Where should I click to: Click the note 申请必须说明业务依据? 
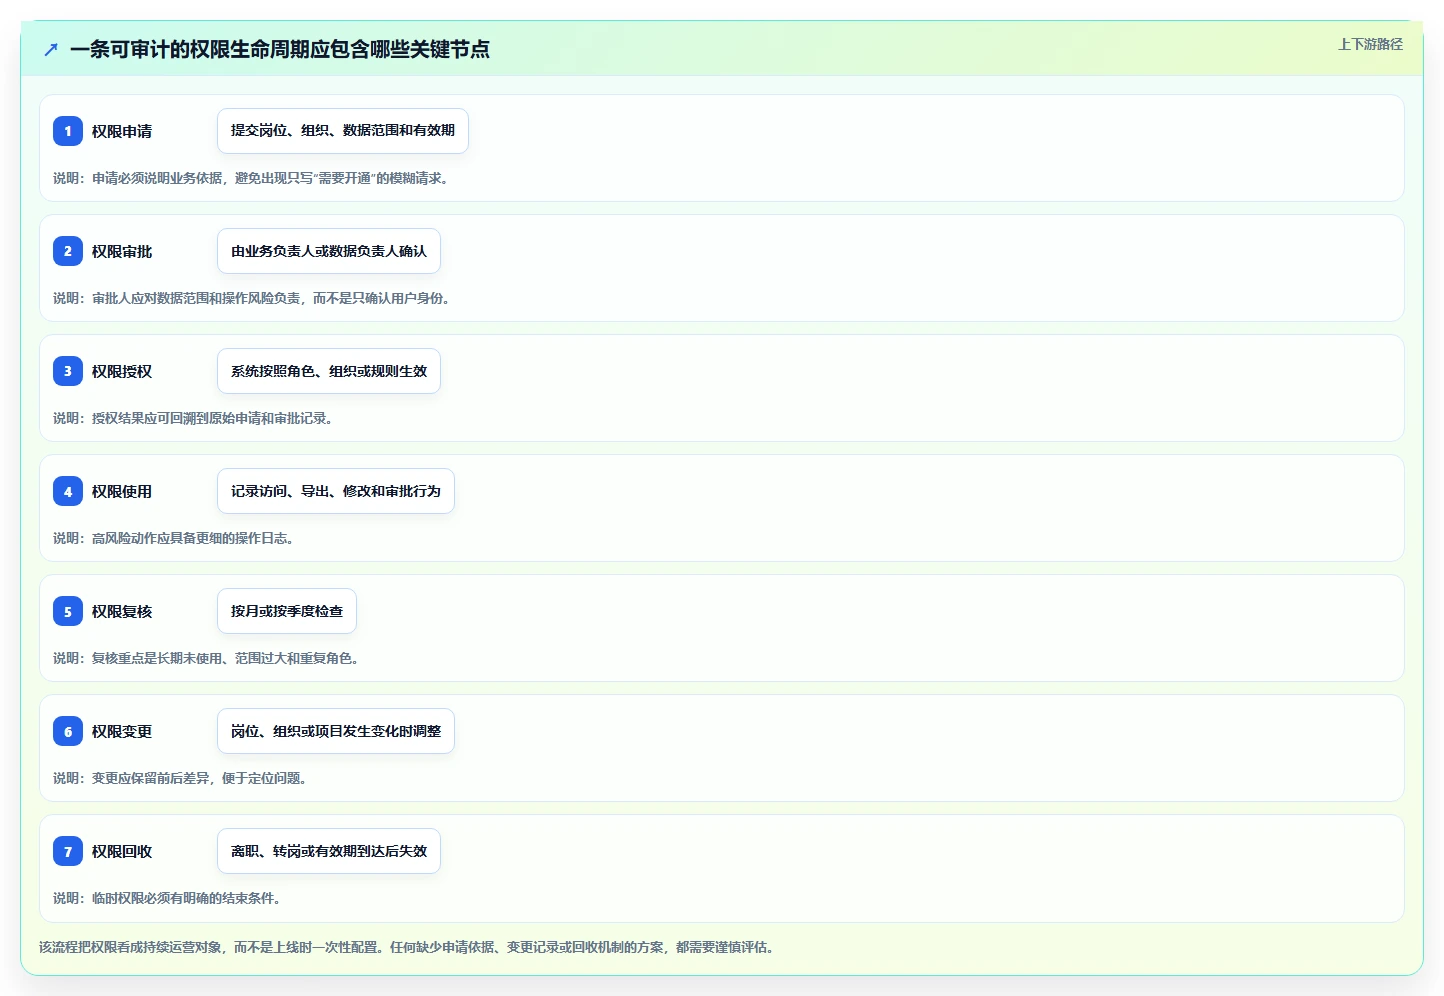[x=251, y=178]
